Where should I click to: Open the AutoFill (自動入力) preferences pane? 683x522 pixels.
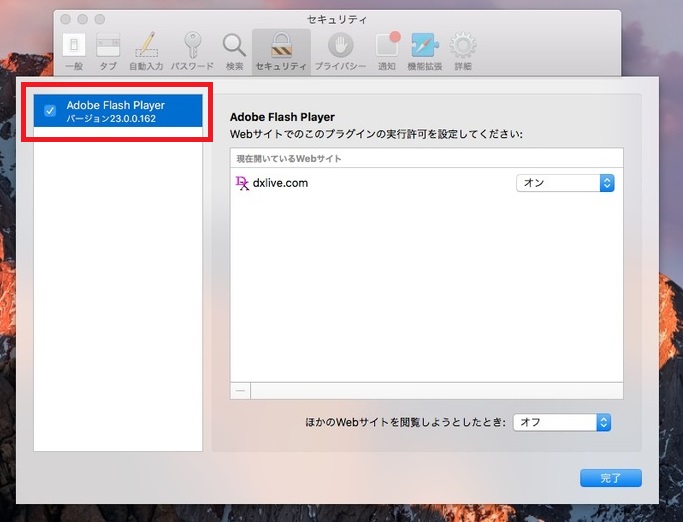146,52
